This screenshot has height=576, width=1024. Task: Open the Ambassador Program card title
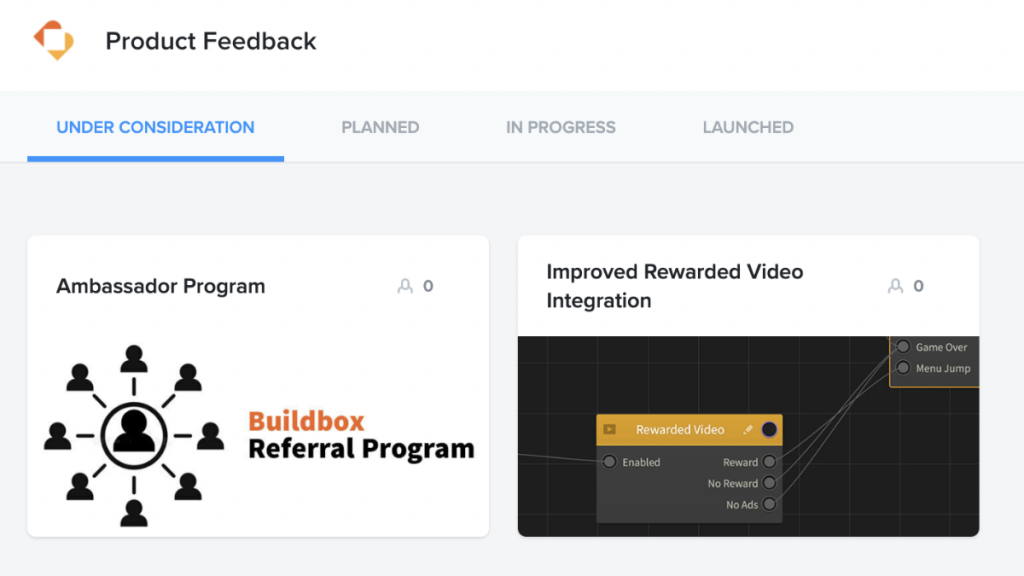click(161, 286)
